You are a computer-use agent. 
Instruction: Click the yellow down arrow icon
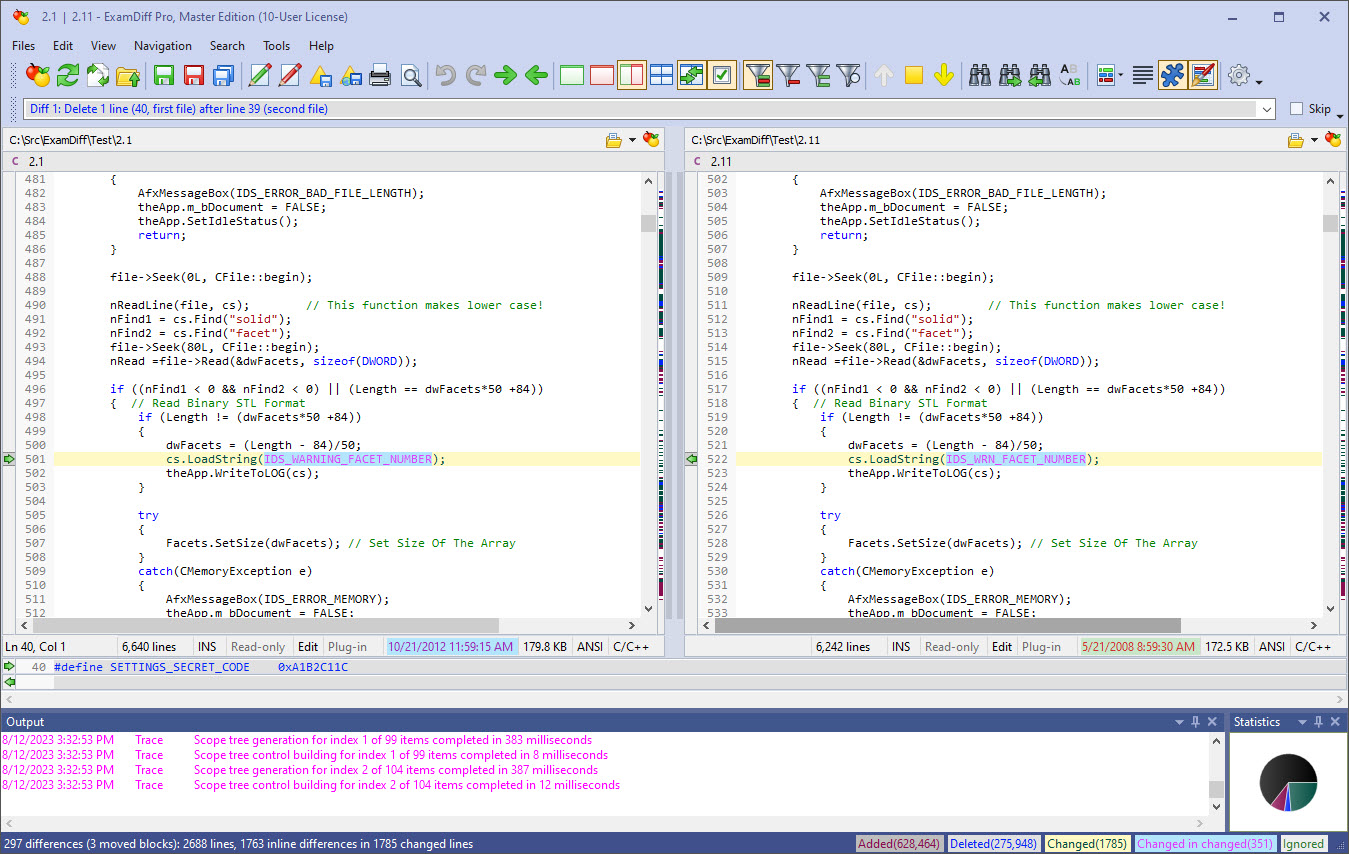(x=944, y=75)
